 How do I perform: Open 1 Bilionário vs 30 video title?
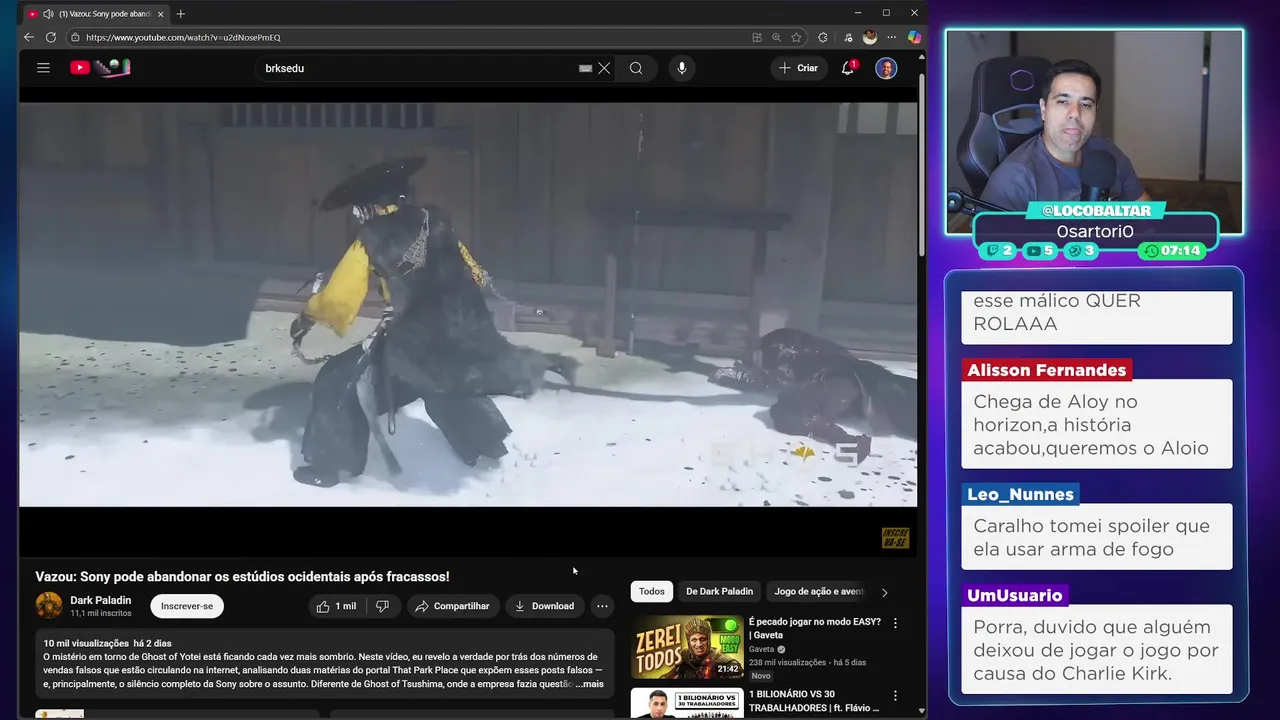pos(814,701)
